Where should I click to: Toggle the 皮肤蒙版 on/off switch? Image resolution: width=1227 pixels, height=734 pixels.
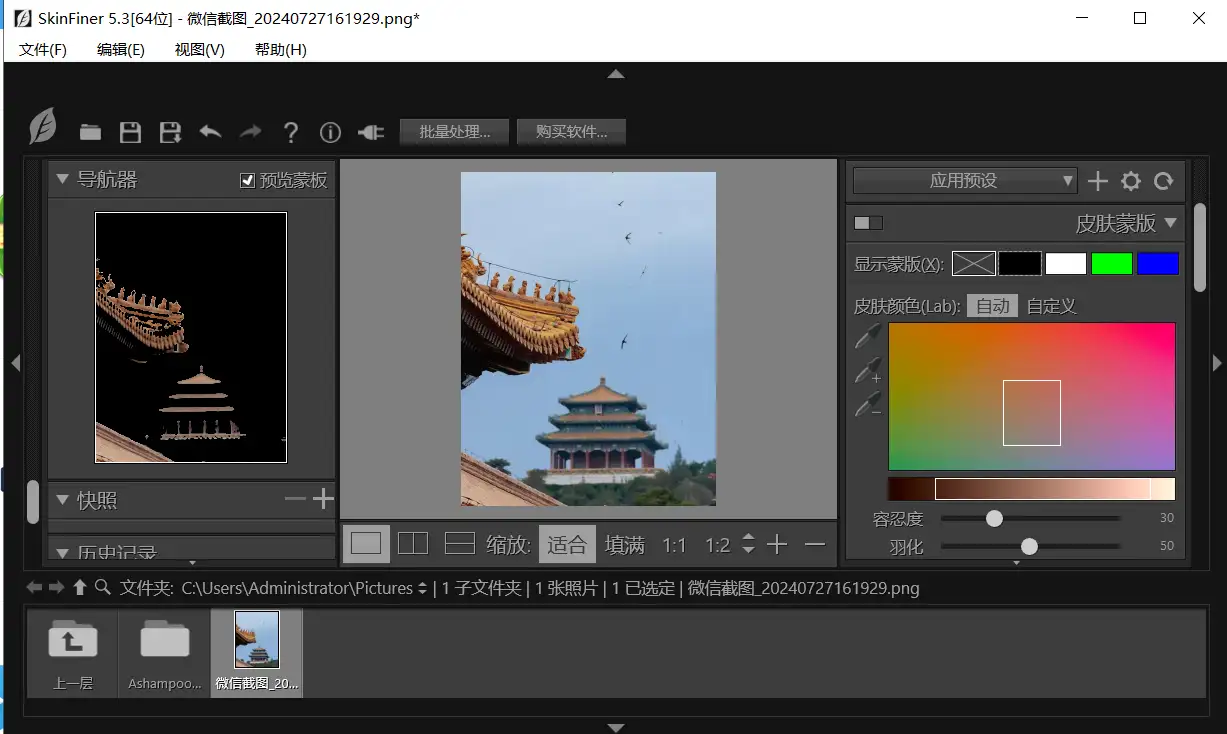pyautogui.click(x=868, y=223)
